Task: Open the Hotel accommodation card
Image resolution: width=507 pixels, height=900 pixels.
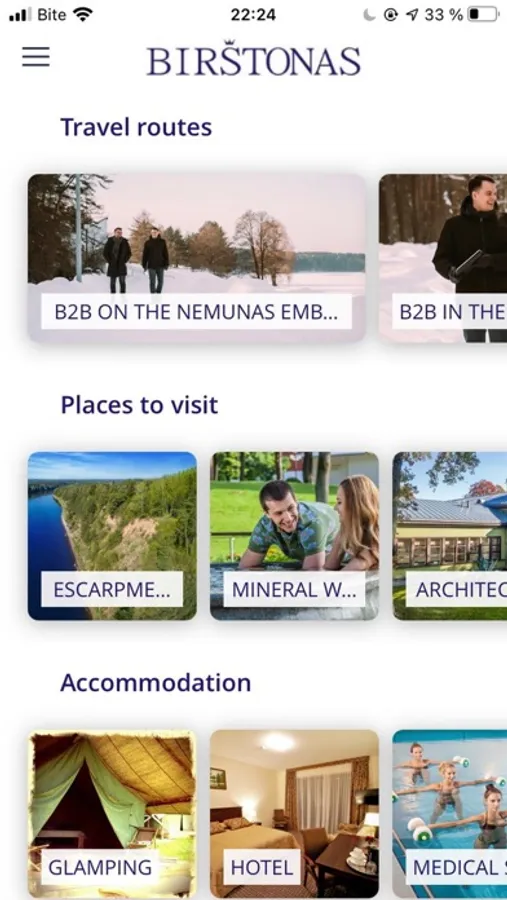Action: [x=295, y=813]
